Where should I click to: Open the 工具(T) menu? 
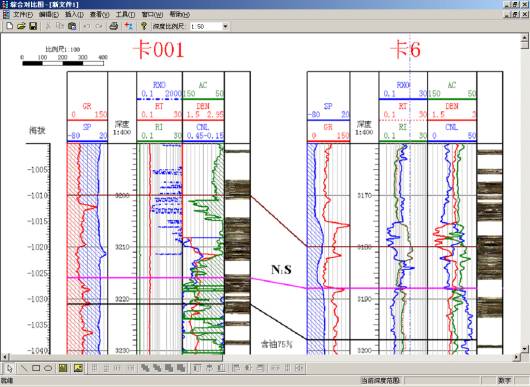(125, 15)
